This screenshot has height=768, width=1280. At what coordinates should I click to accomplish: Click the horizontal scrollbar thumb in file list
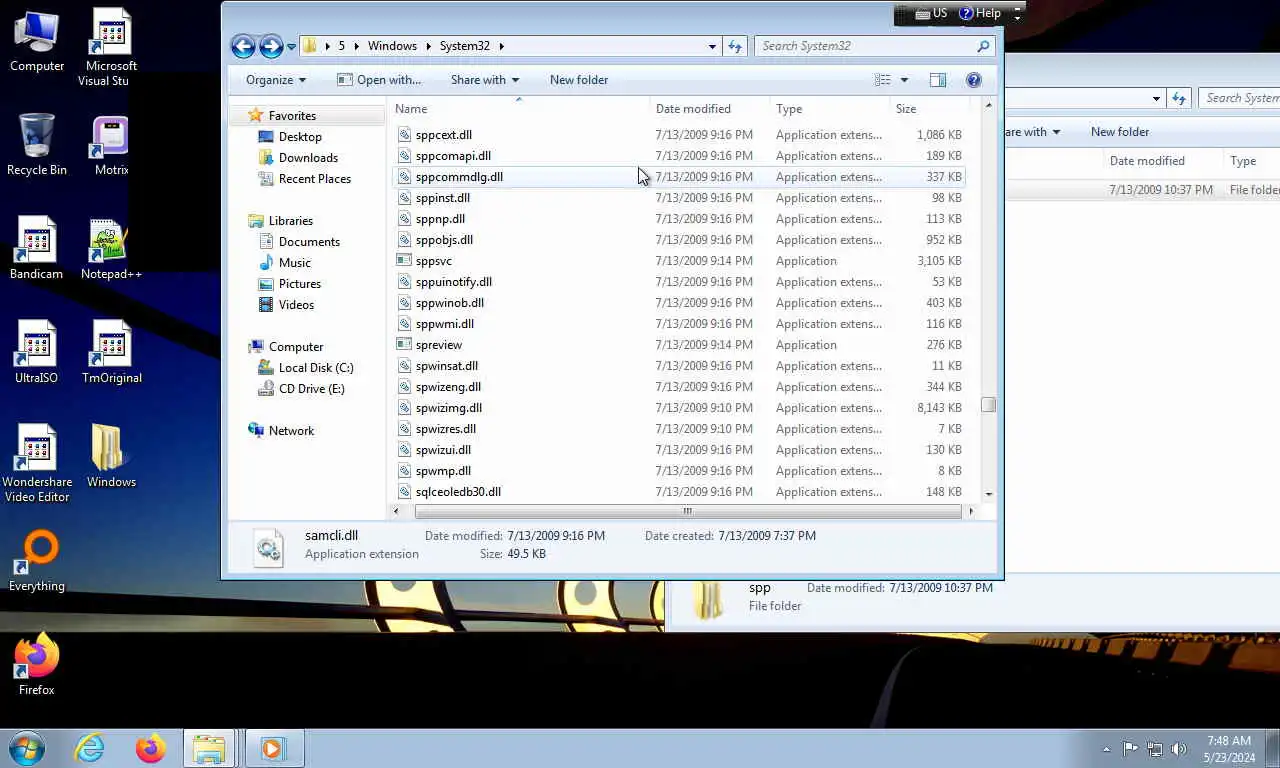pos(686,511)
